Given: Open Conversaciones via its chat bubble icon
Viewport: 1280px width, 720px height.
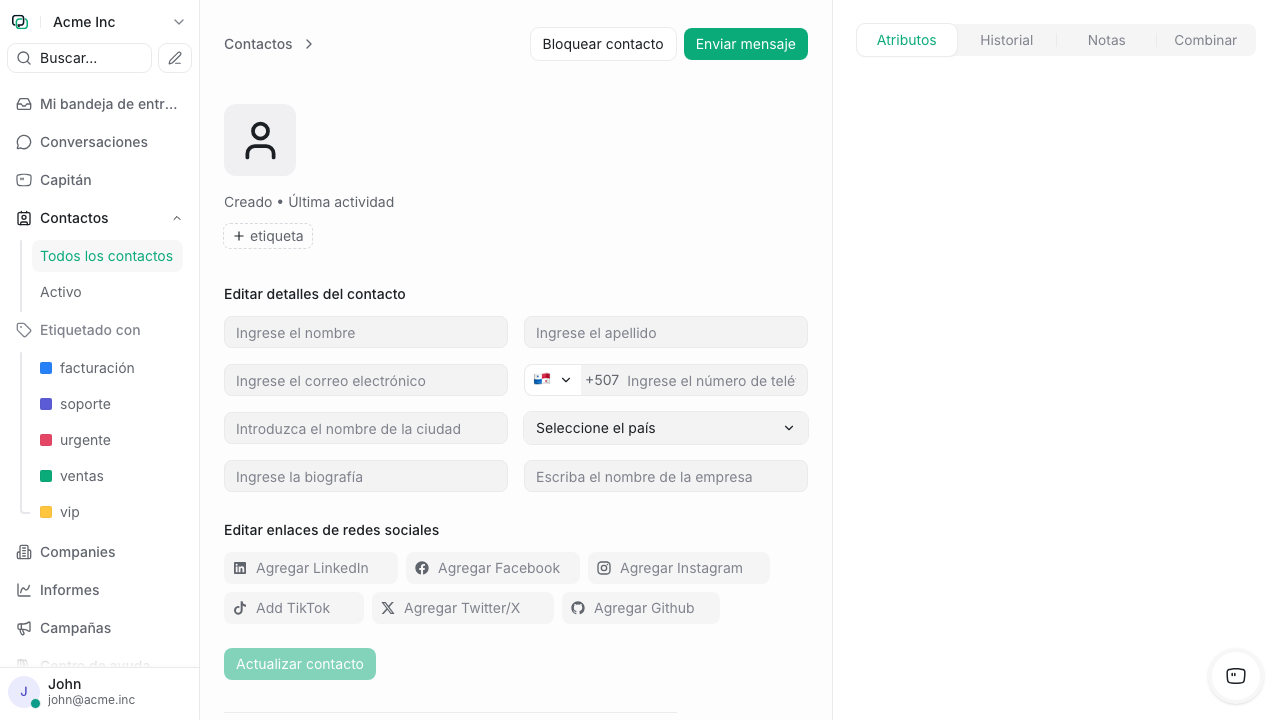Looking at the screenshot, I should [x=23, y=142].
